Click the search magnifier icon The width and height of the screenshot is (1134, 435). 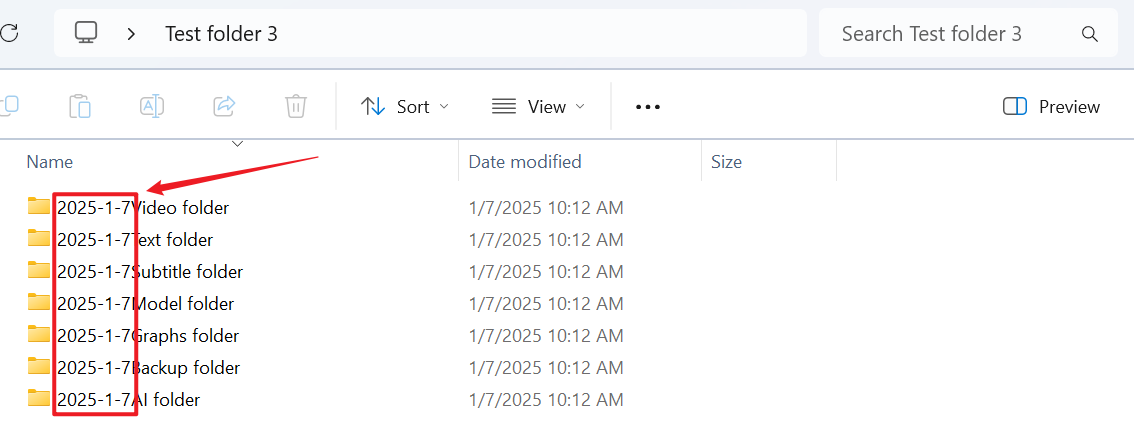pyautogui.click(x=1090, y=34)
